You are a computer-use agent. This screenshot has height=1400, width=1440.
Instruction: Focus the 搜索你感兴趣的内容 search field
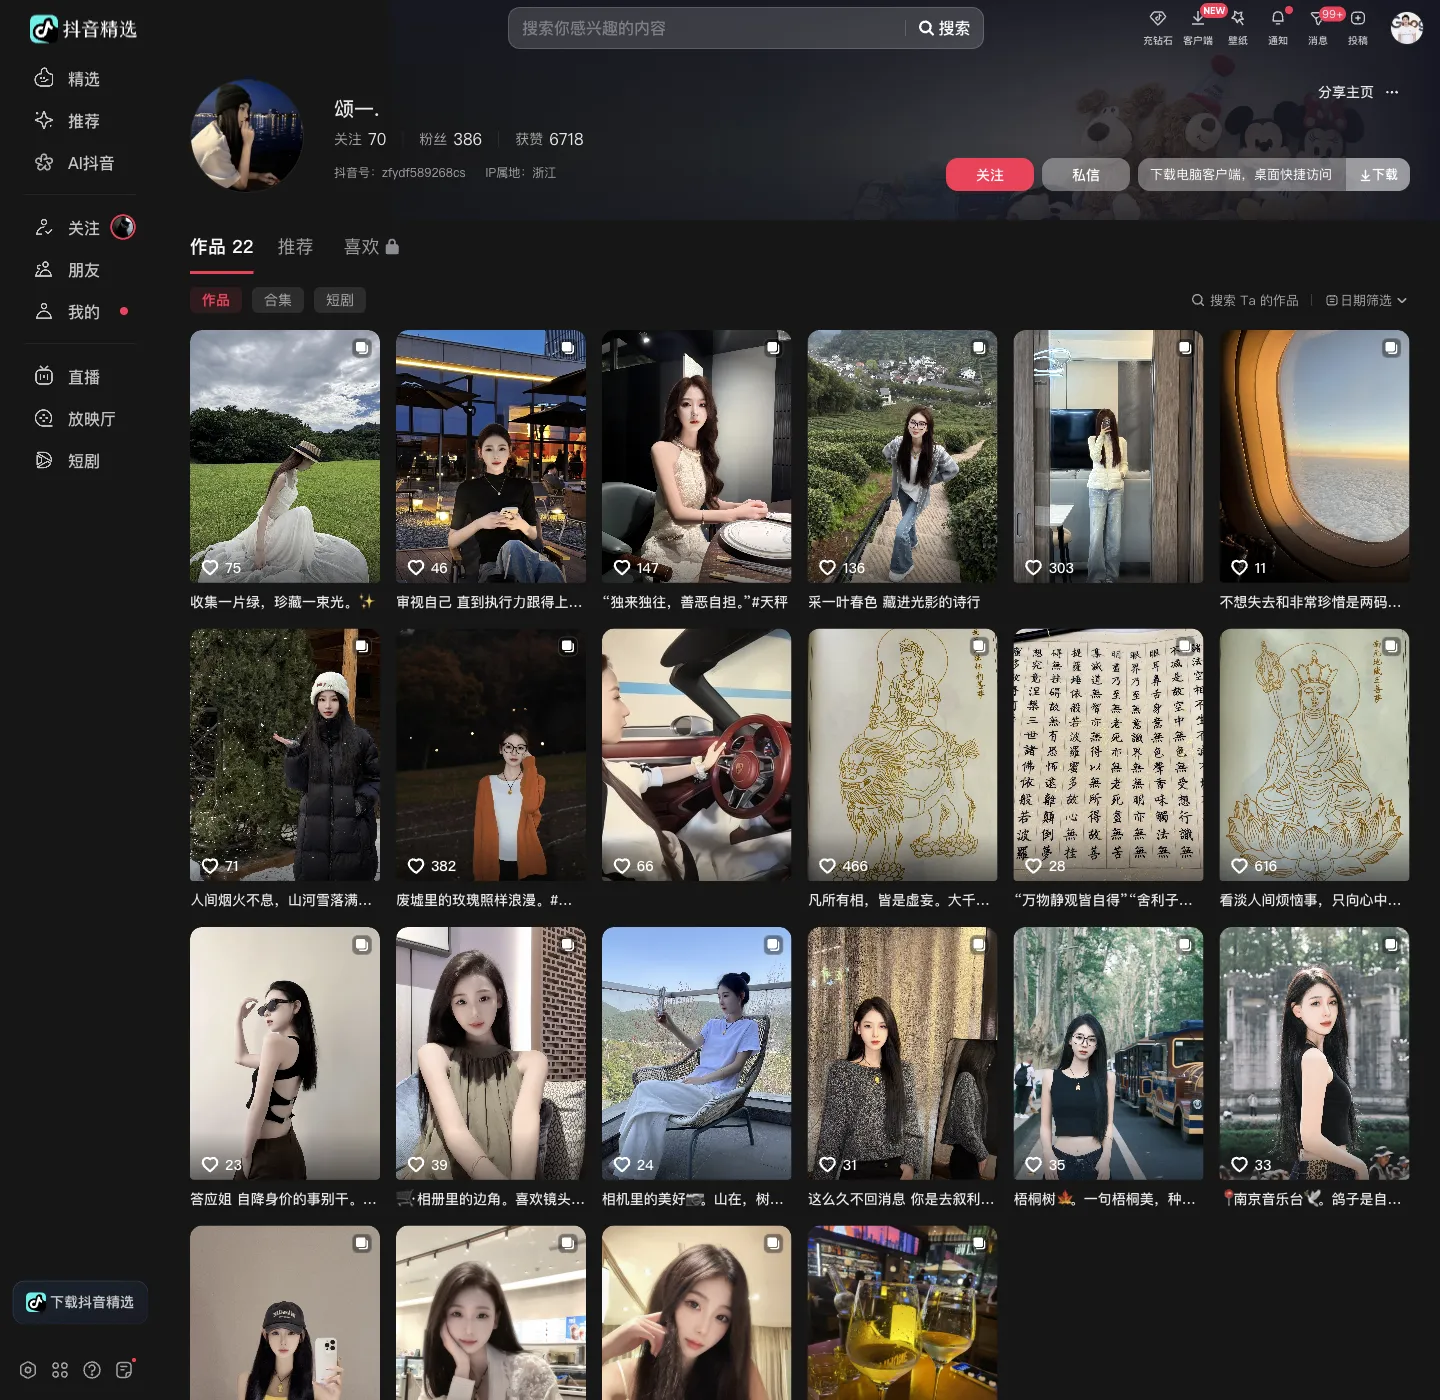coord(708,28)
